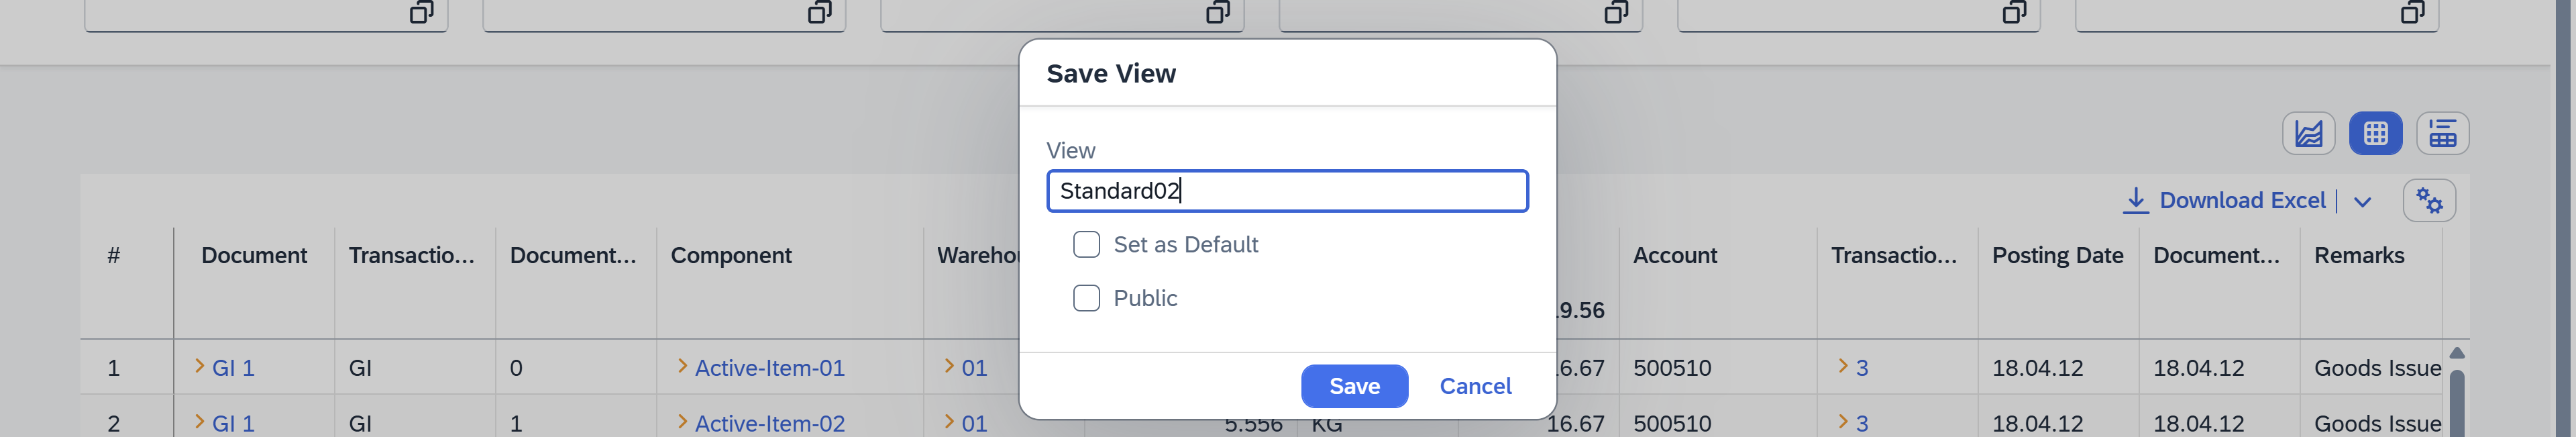Click the Download Excel icon

tap(2135, 200)
